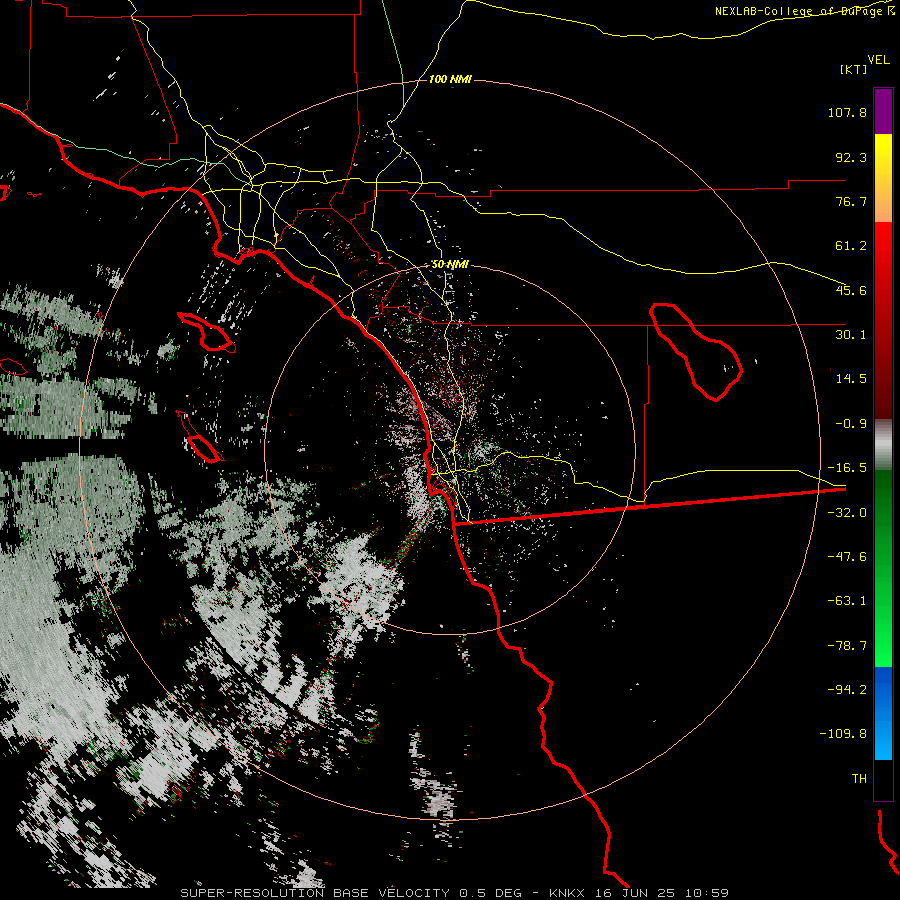Click the 100 NMI range ring label
The height and width of the screenshot is (900, 900).
[x=450, y=79]
